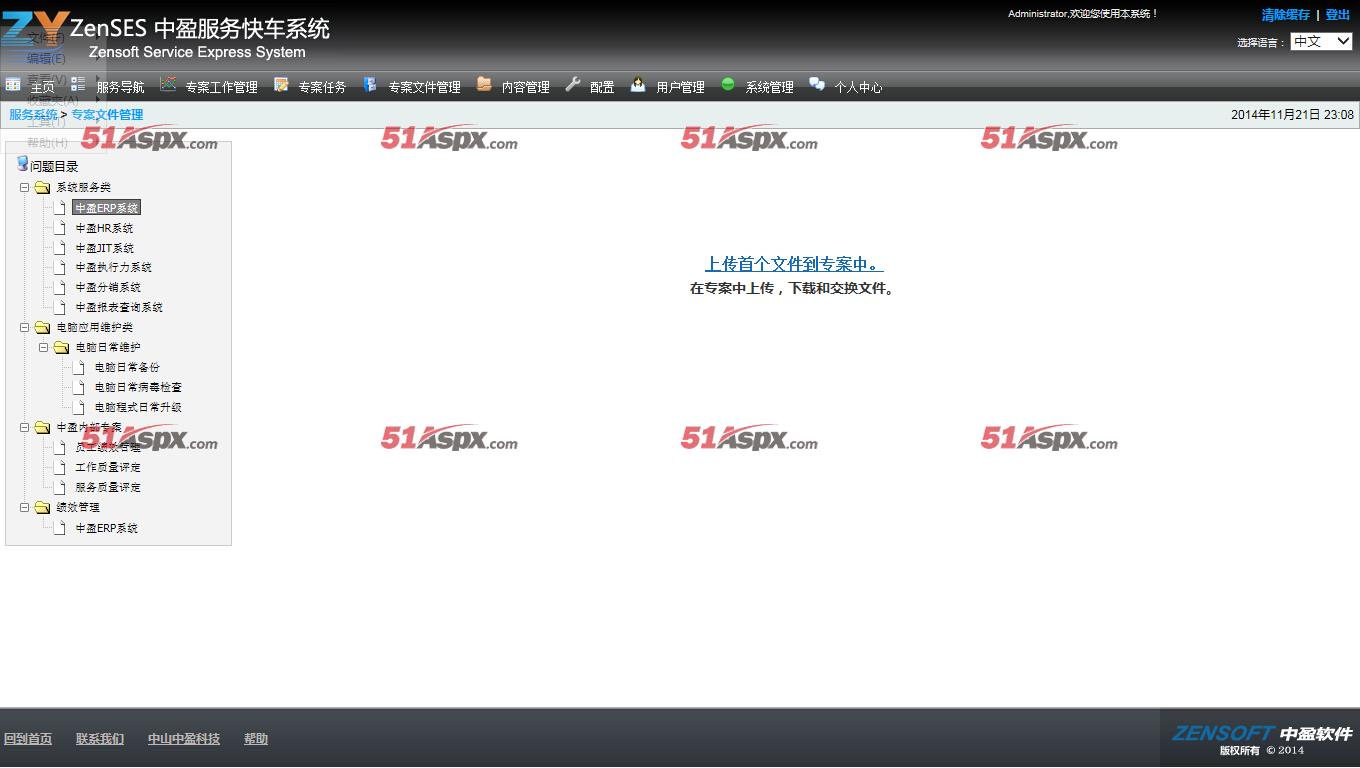Image resolution: width=1360 pixels, height=768 pixels.
Task: Click the 用户管理 user icon
Action: click(638, 84)
